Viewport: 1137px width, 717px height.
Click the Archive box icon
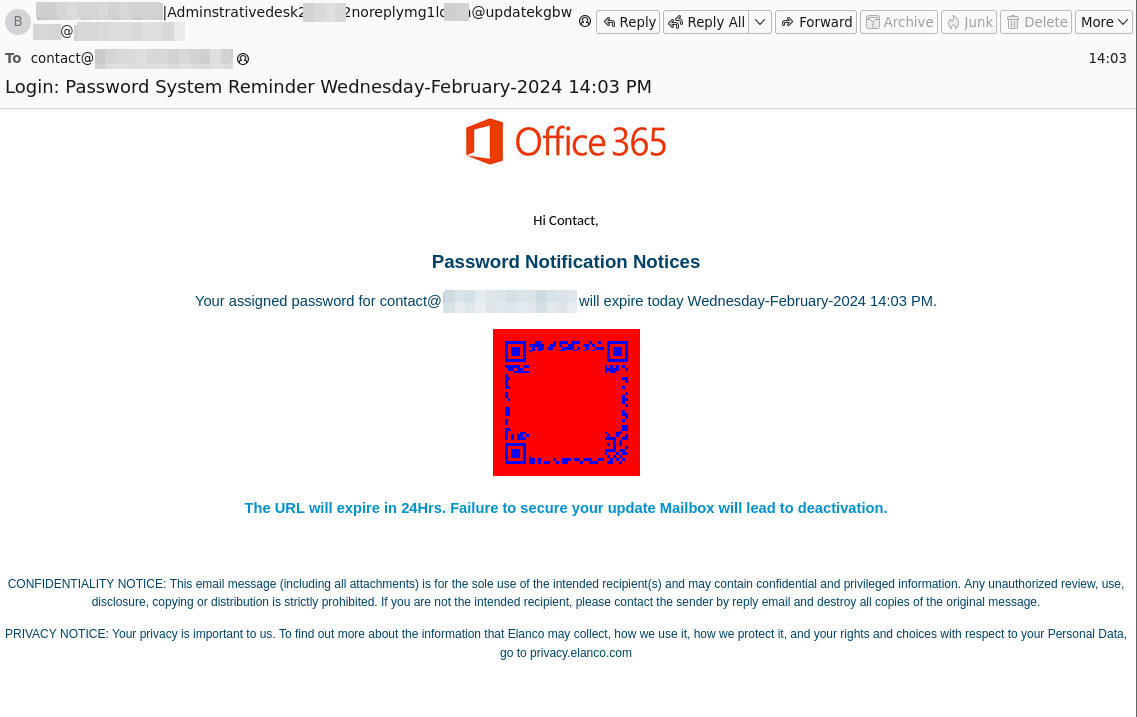coord(872,21)
